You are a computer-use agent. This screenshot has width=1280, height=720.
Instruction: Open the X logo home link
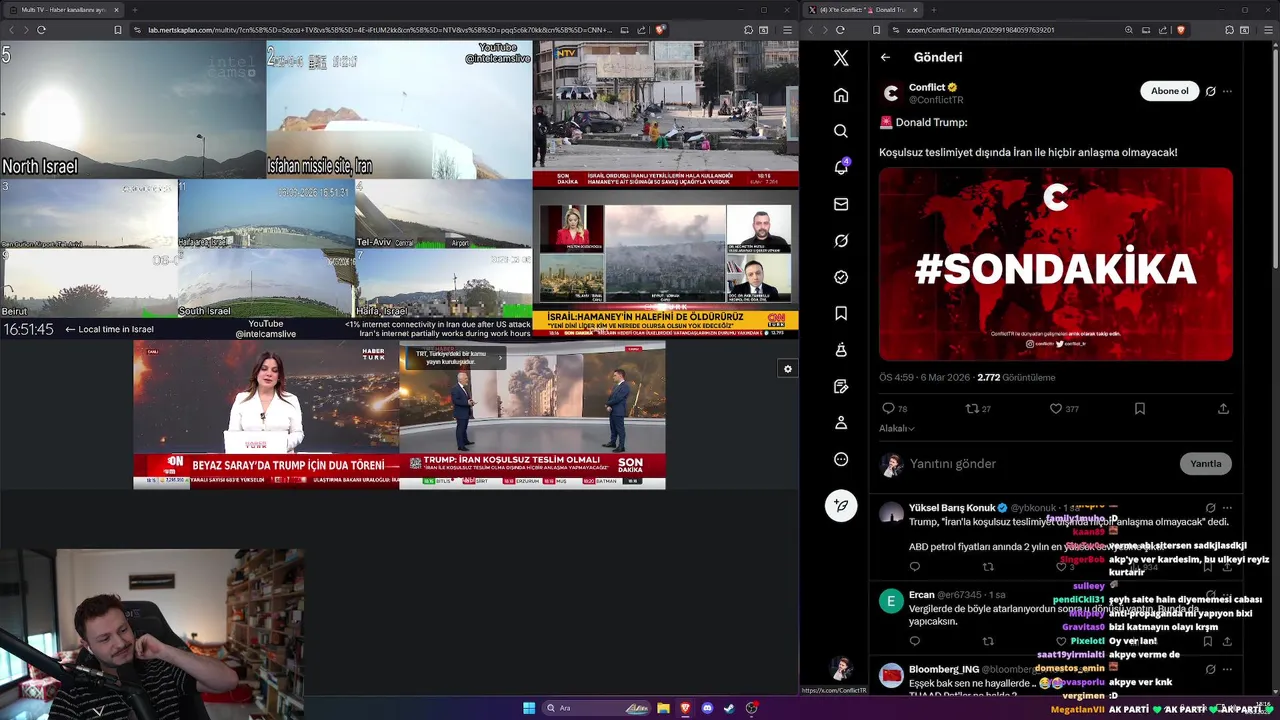click(x=841, y=58)
